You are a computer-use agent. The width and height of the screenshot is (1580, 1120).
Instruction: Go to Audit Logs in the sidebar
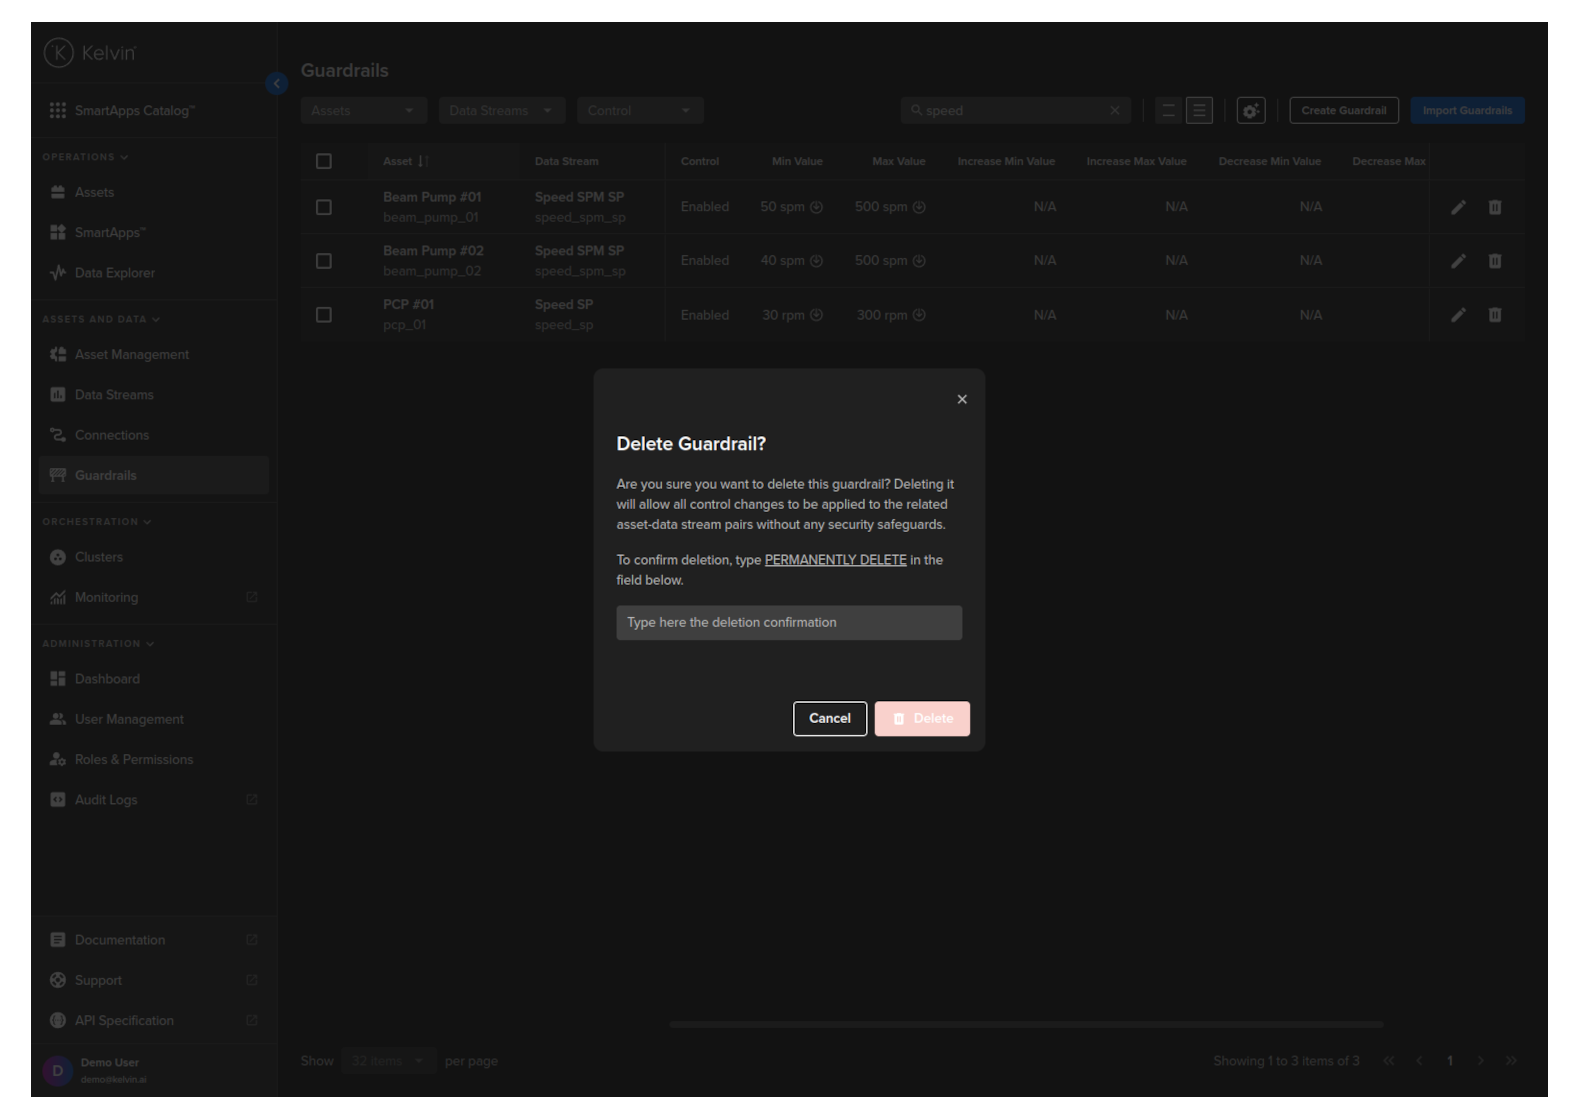tap(106, 800)
